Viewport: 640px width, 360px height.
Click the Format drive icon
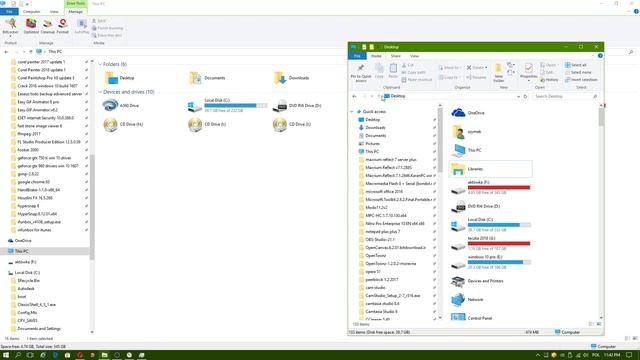coord(63,27)
